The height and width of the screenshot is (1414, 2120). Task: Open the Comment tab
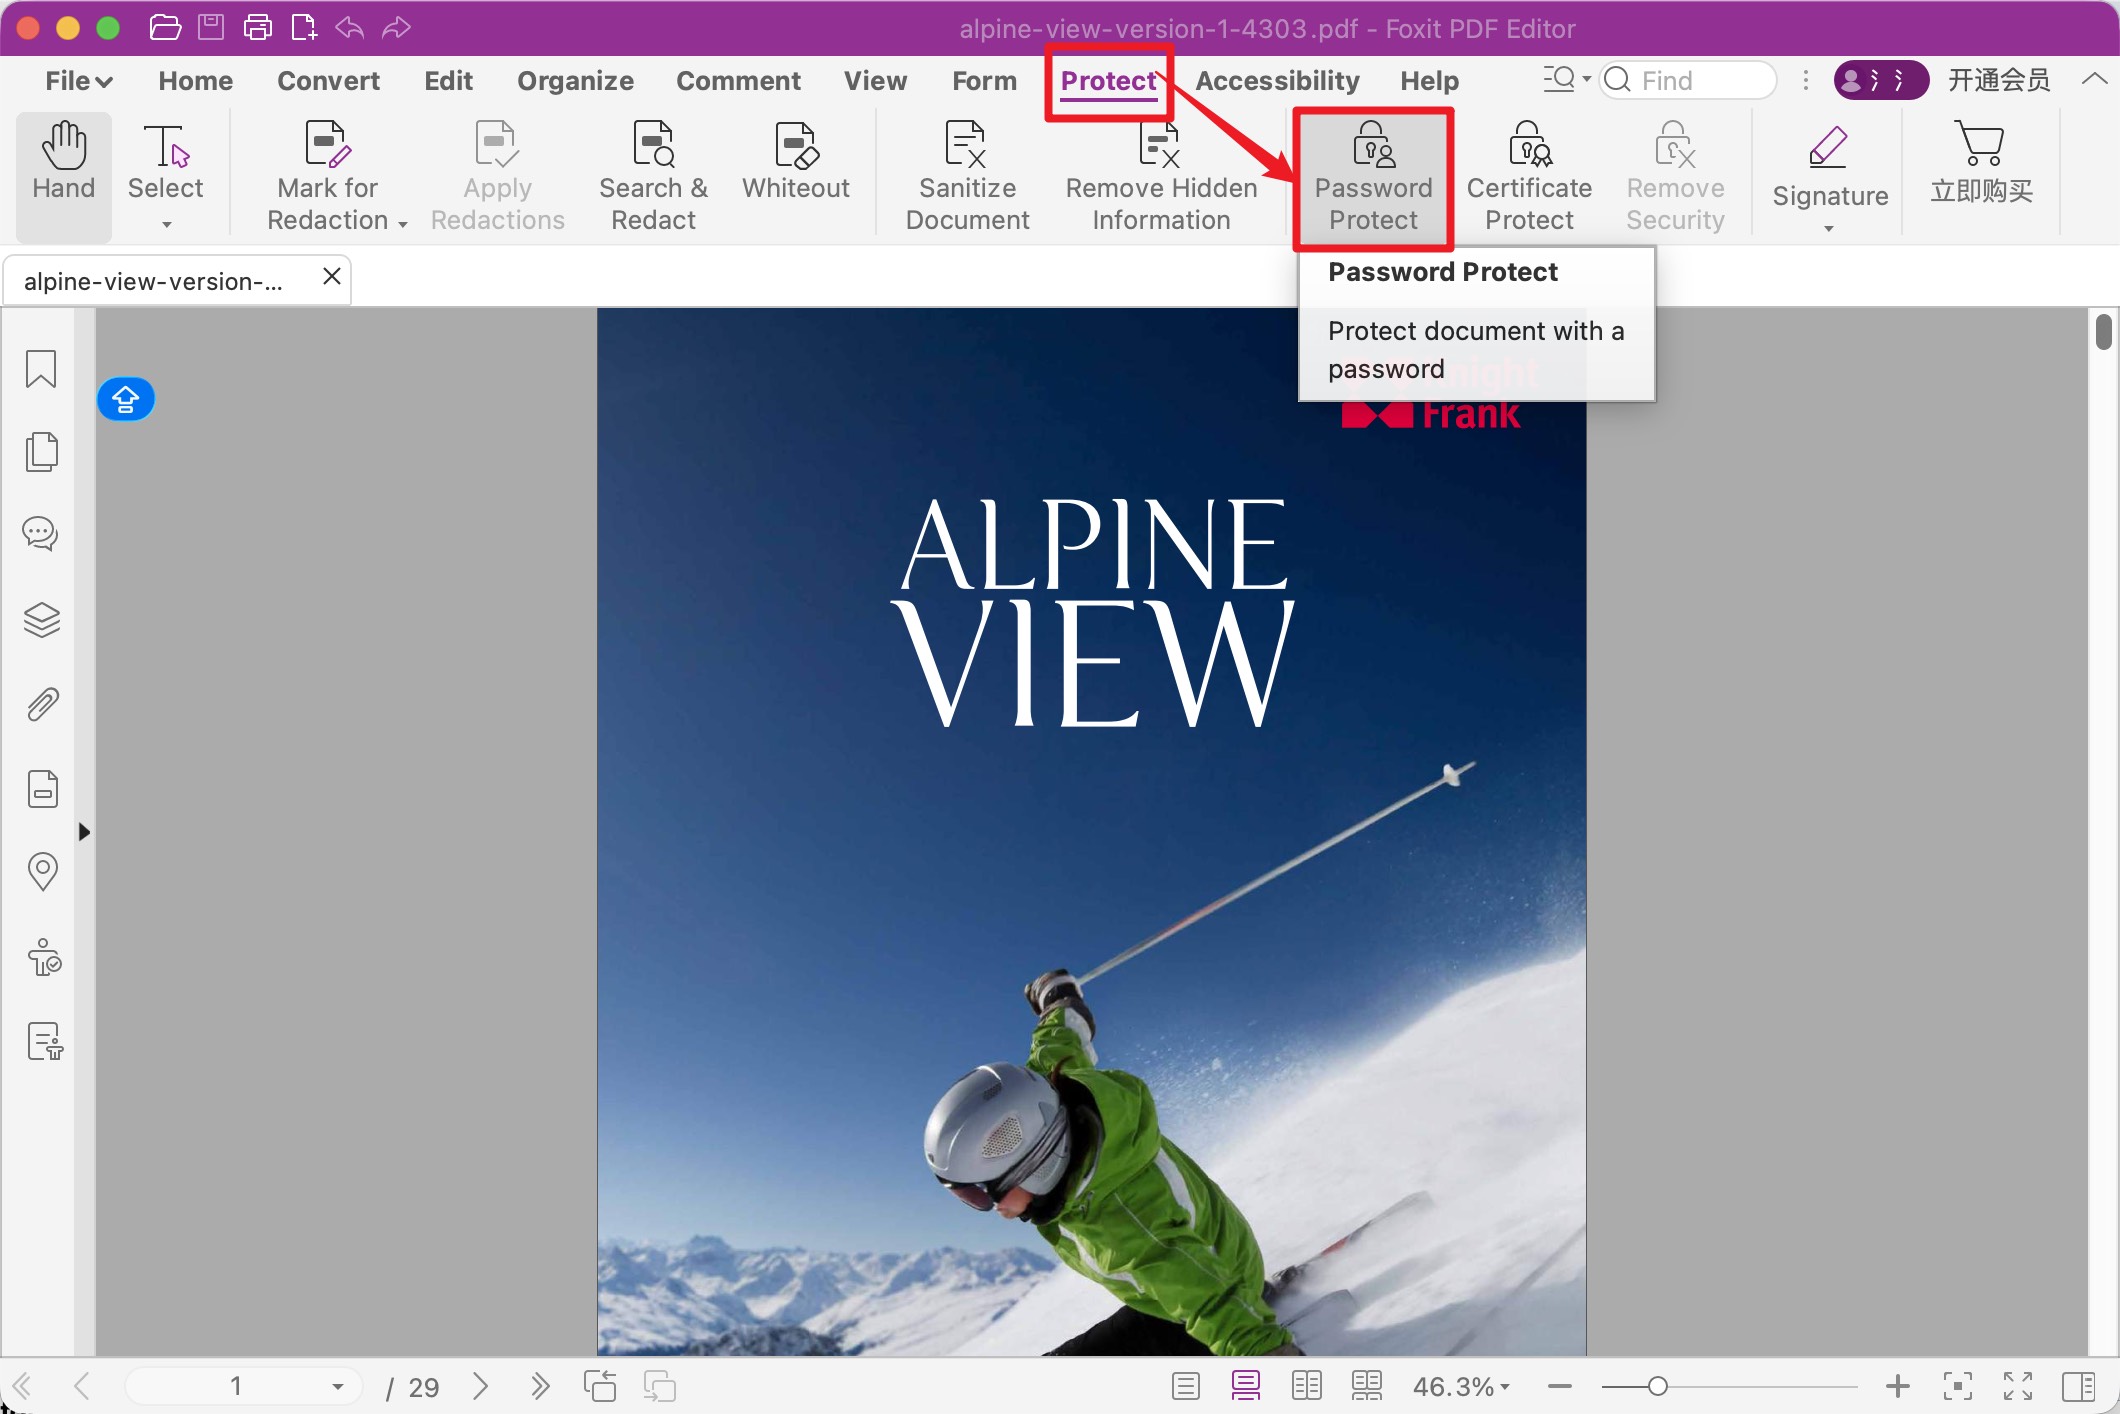(x=738, y=81)
